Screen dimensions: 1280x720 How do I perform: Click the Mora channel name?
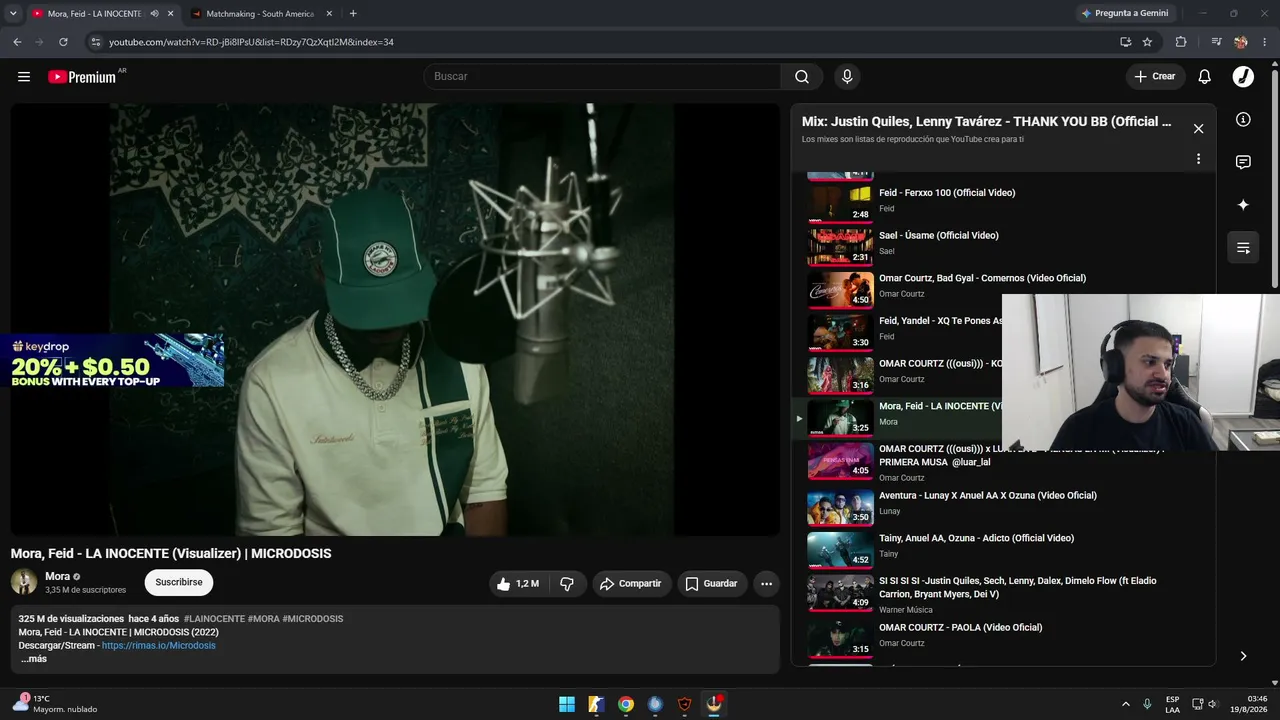tap(57, 576)
